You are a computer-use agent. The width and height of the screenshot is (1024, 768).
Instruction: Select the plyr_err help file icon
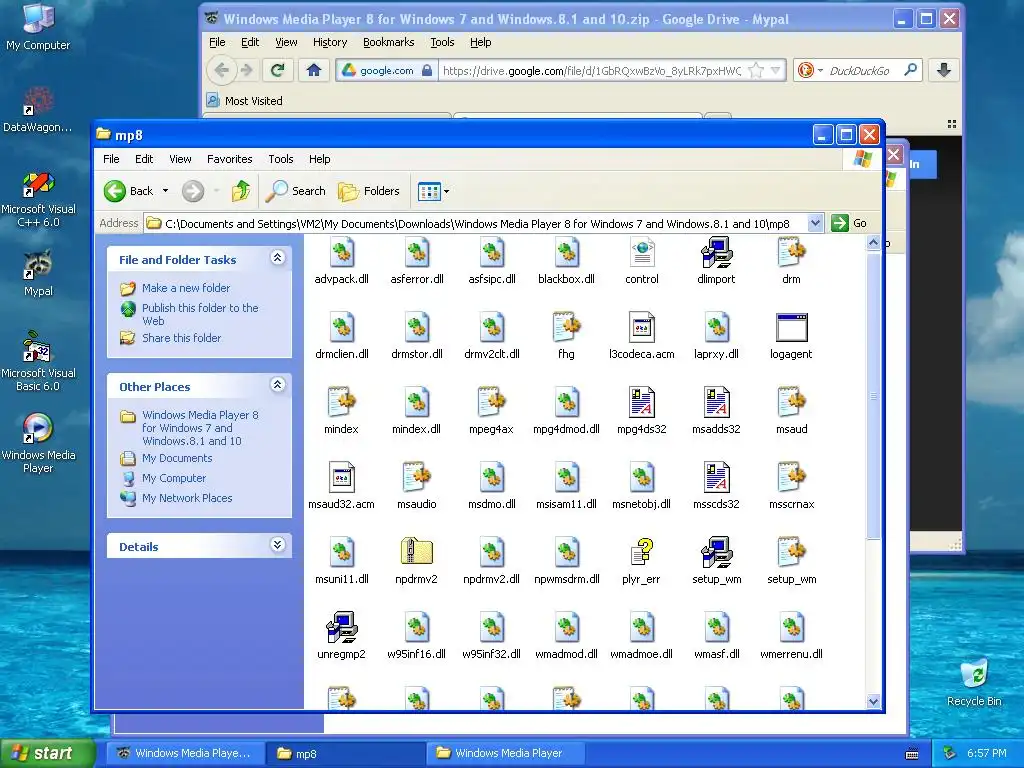[641, 552]
